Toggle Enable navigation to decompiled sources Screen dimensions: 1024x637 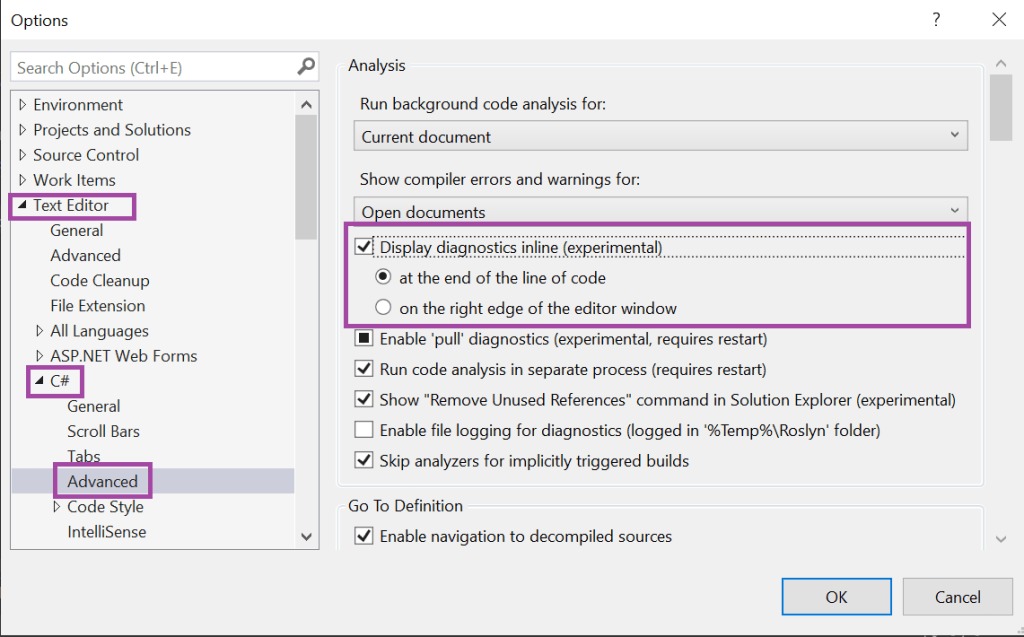tap(364, 536)
